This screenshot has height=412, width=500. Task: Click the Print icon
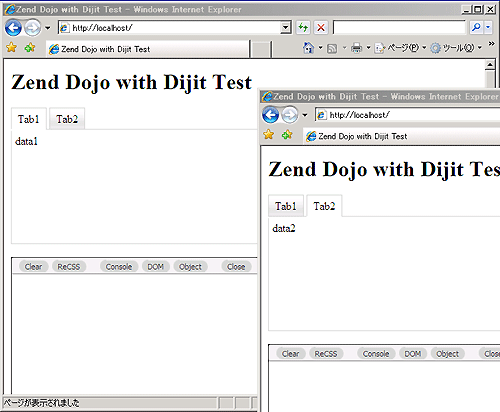point(356,48)
